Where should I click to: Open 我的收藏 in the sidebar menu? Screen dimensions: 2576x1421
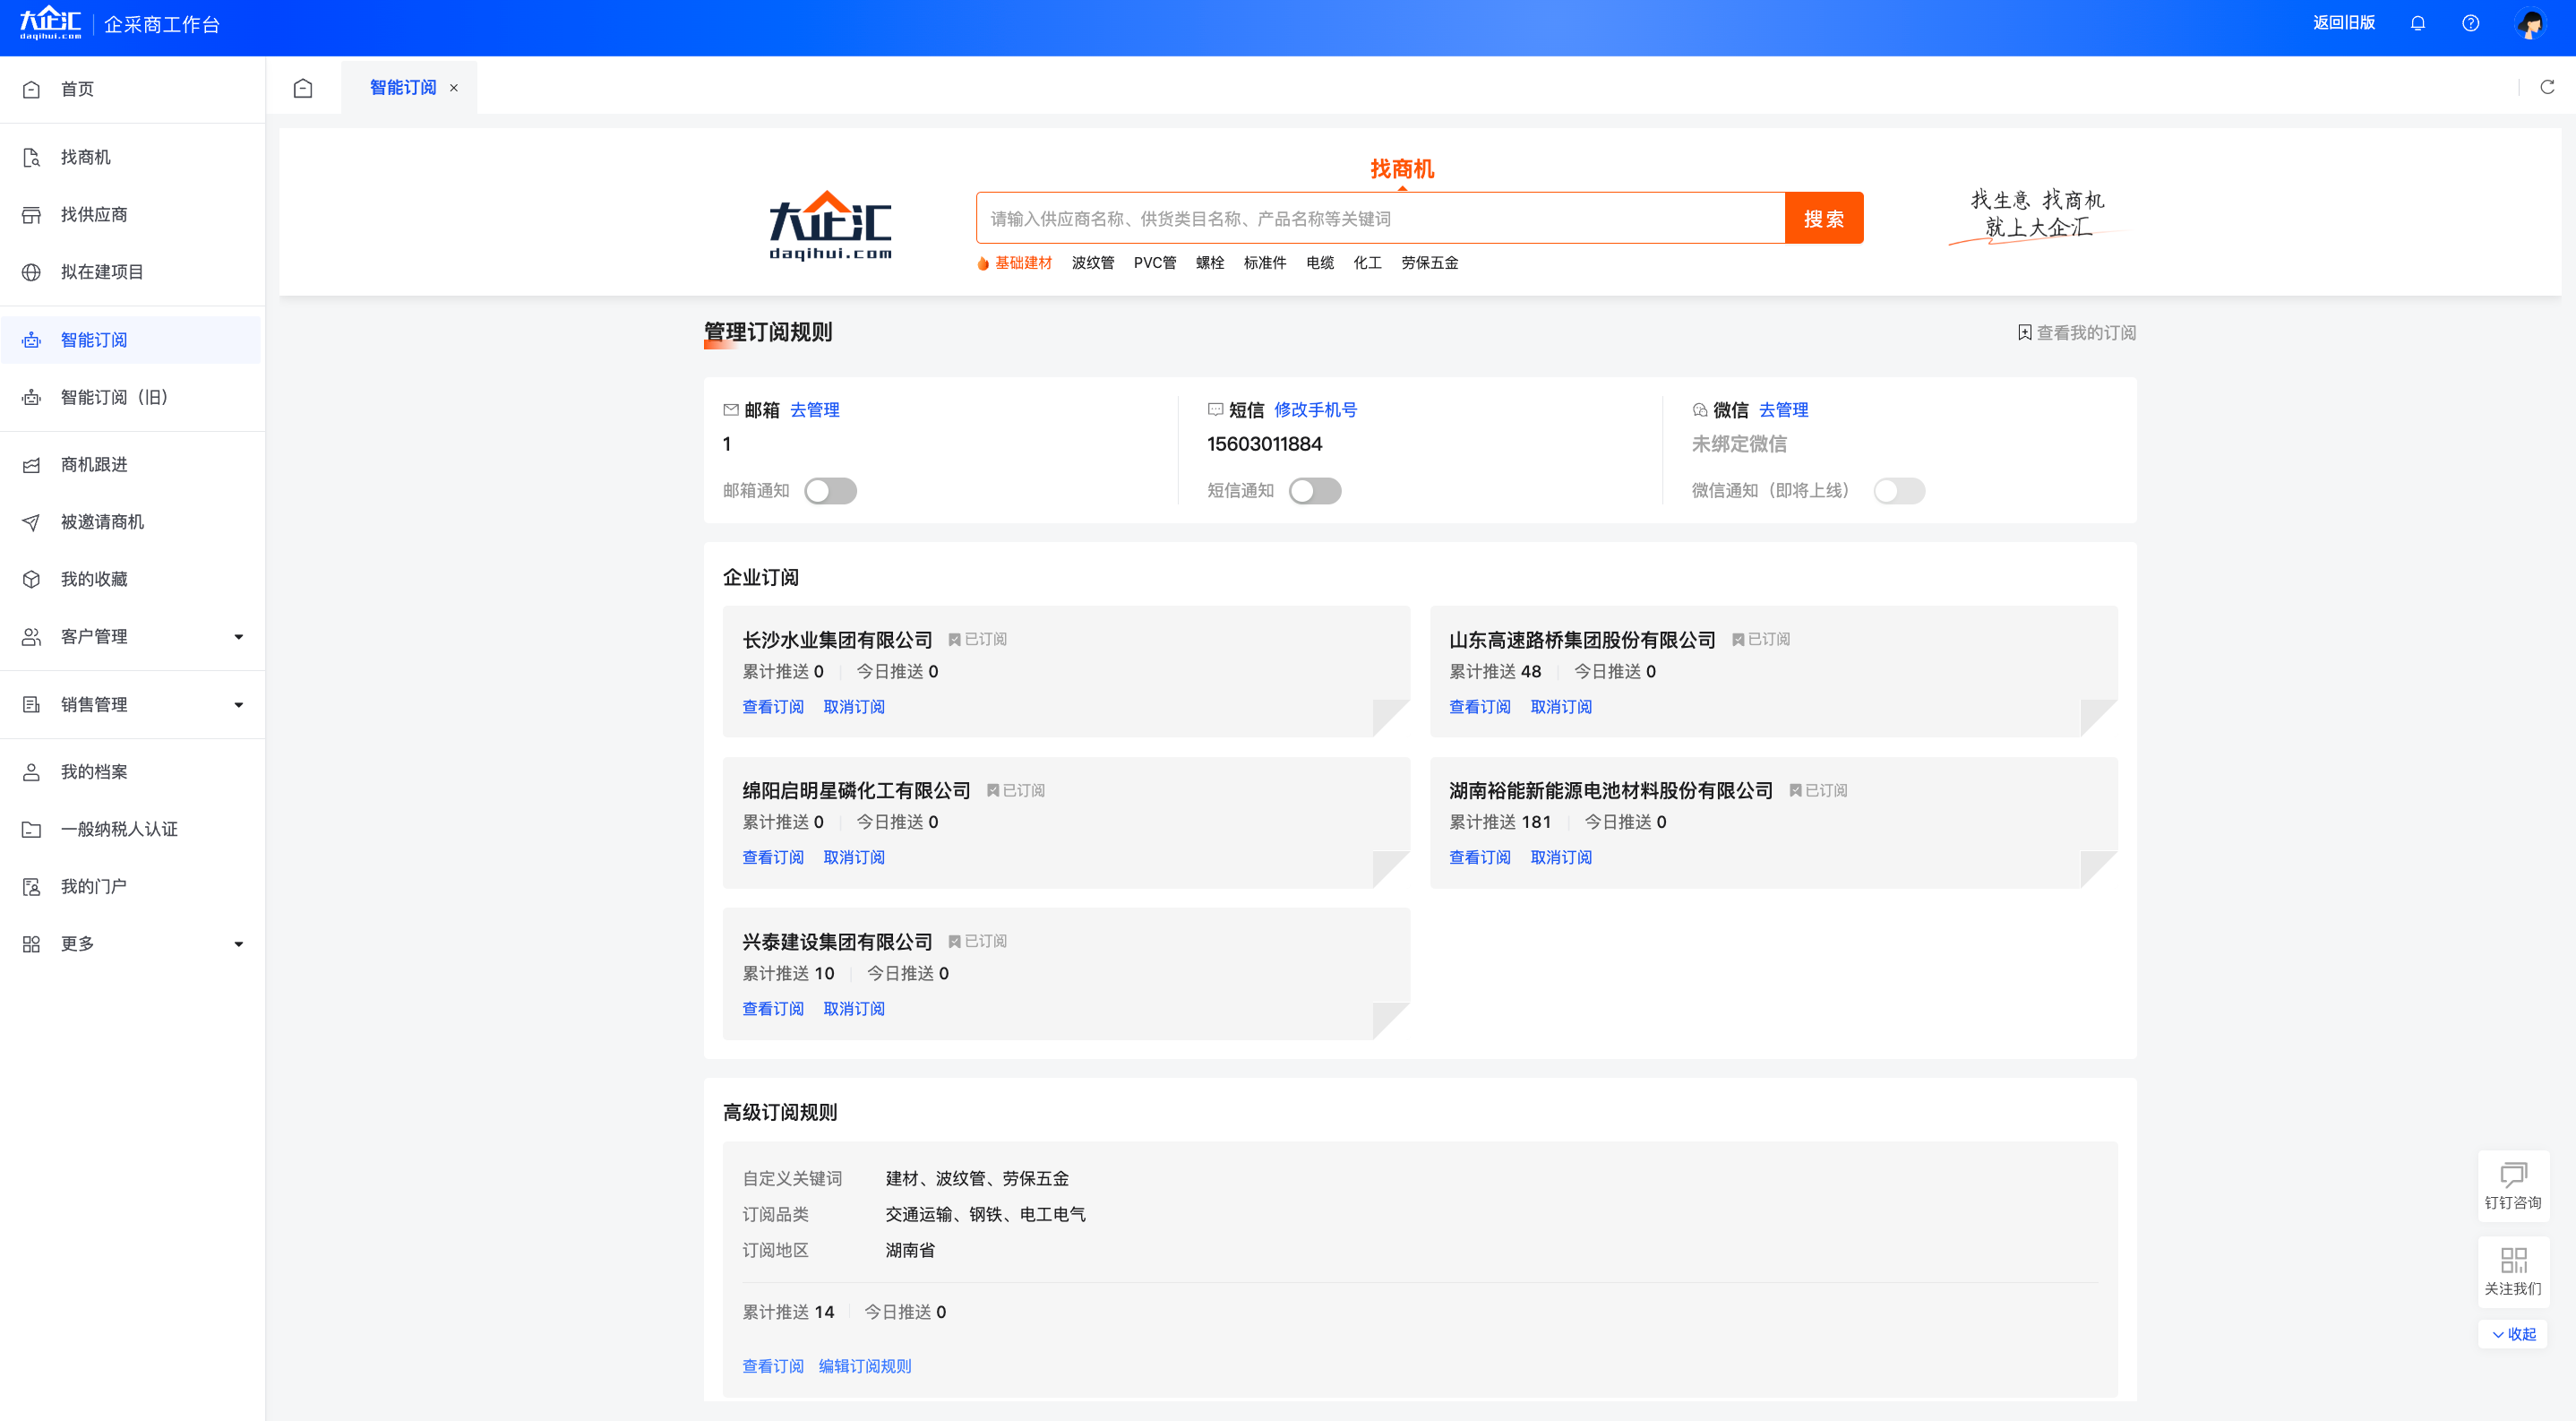coord(132,579)
